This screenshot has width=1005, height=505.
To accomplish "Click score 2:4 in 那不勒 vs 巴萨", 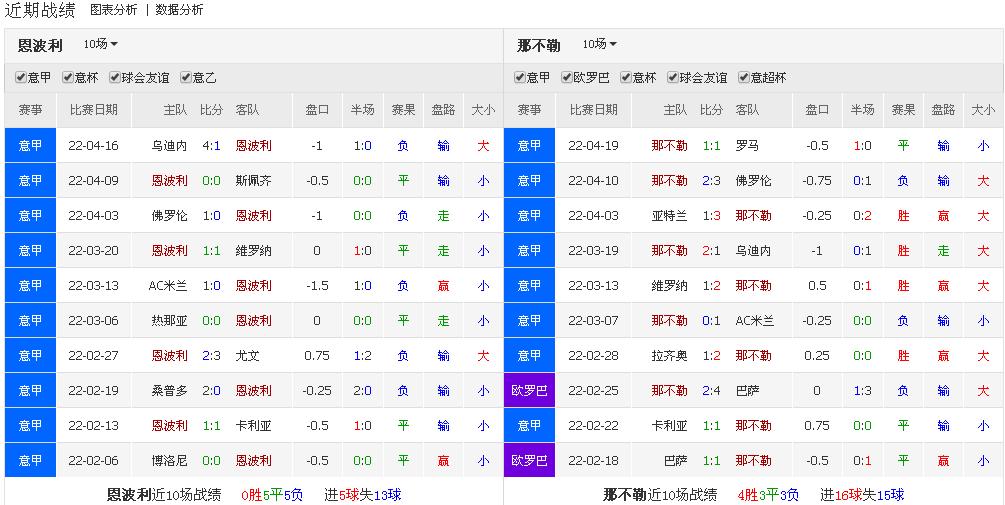I will 711,390.
